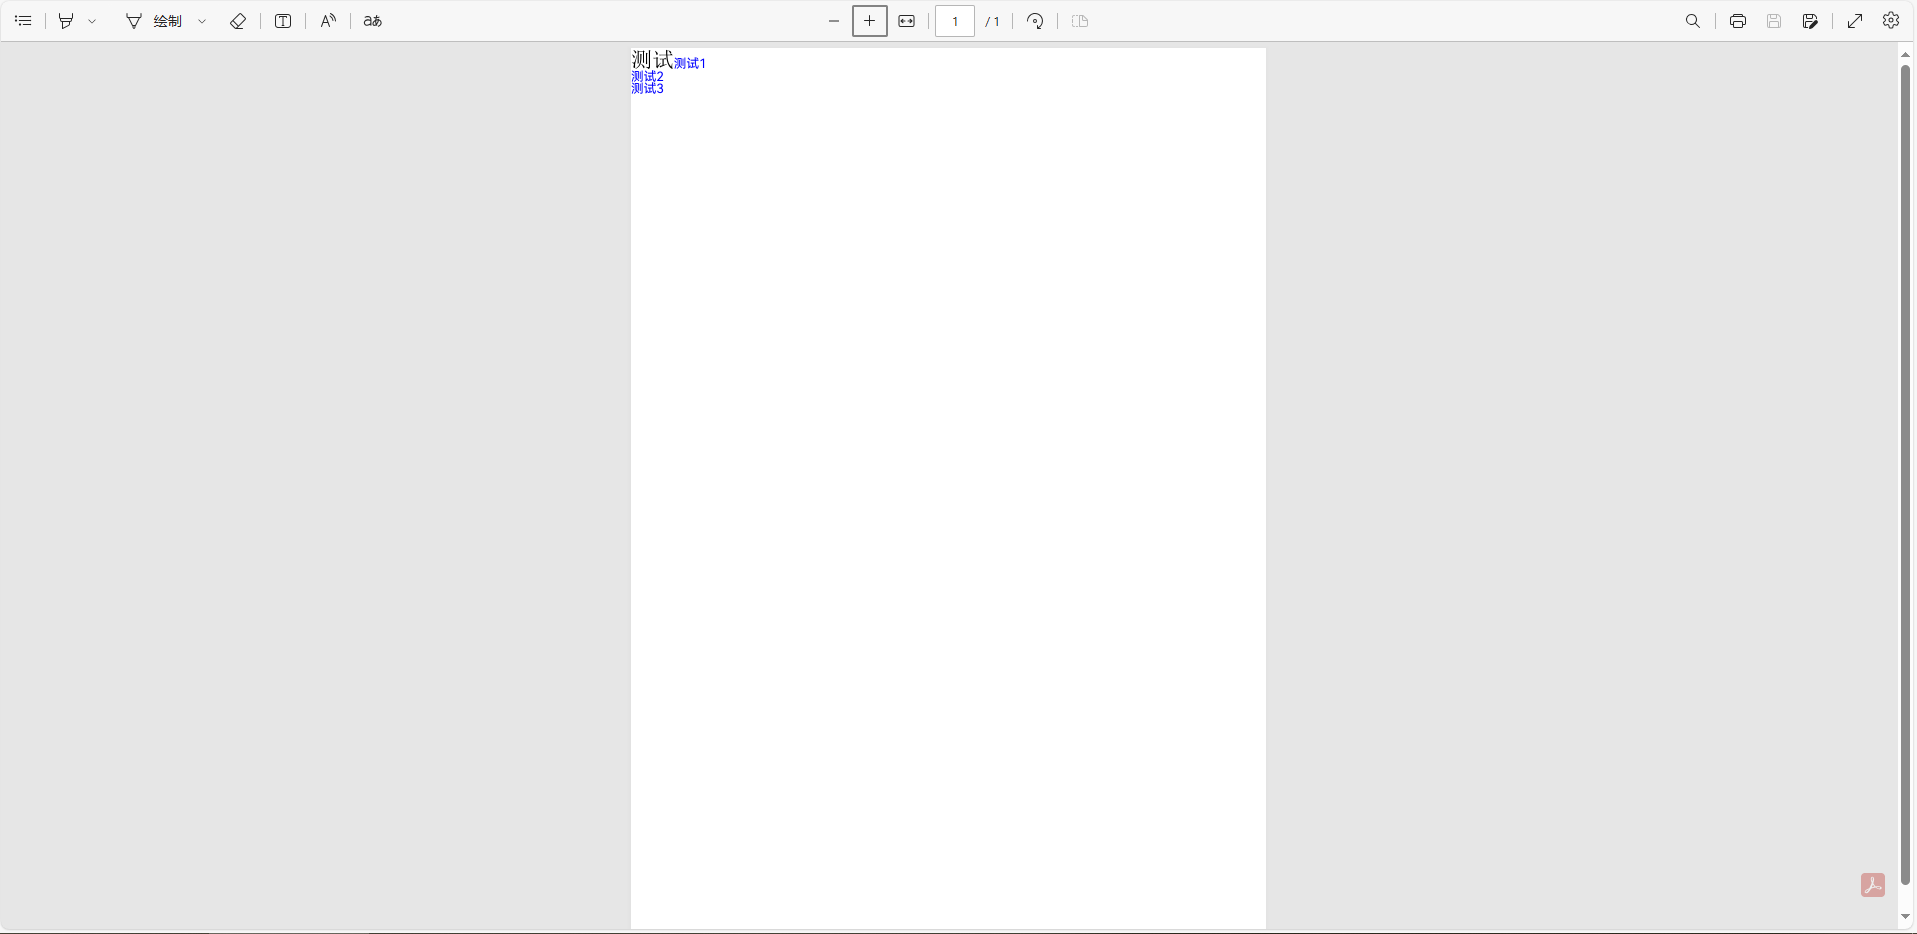Expand the 绘制 draw options dropdown
This screenshot has height=934, width=1917.
coord(202,21)
